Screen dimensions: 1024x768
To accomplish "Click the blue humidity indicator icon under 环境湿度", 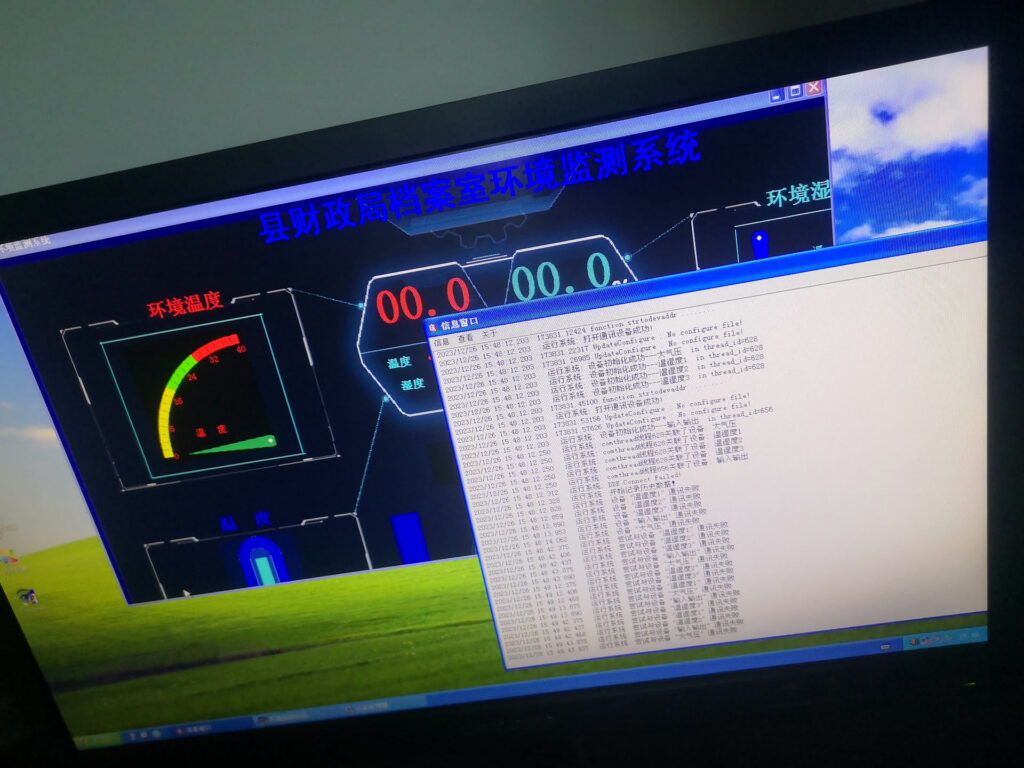I will (760, 245).
